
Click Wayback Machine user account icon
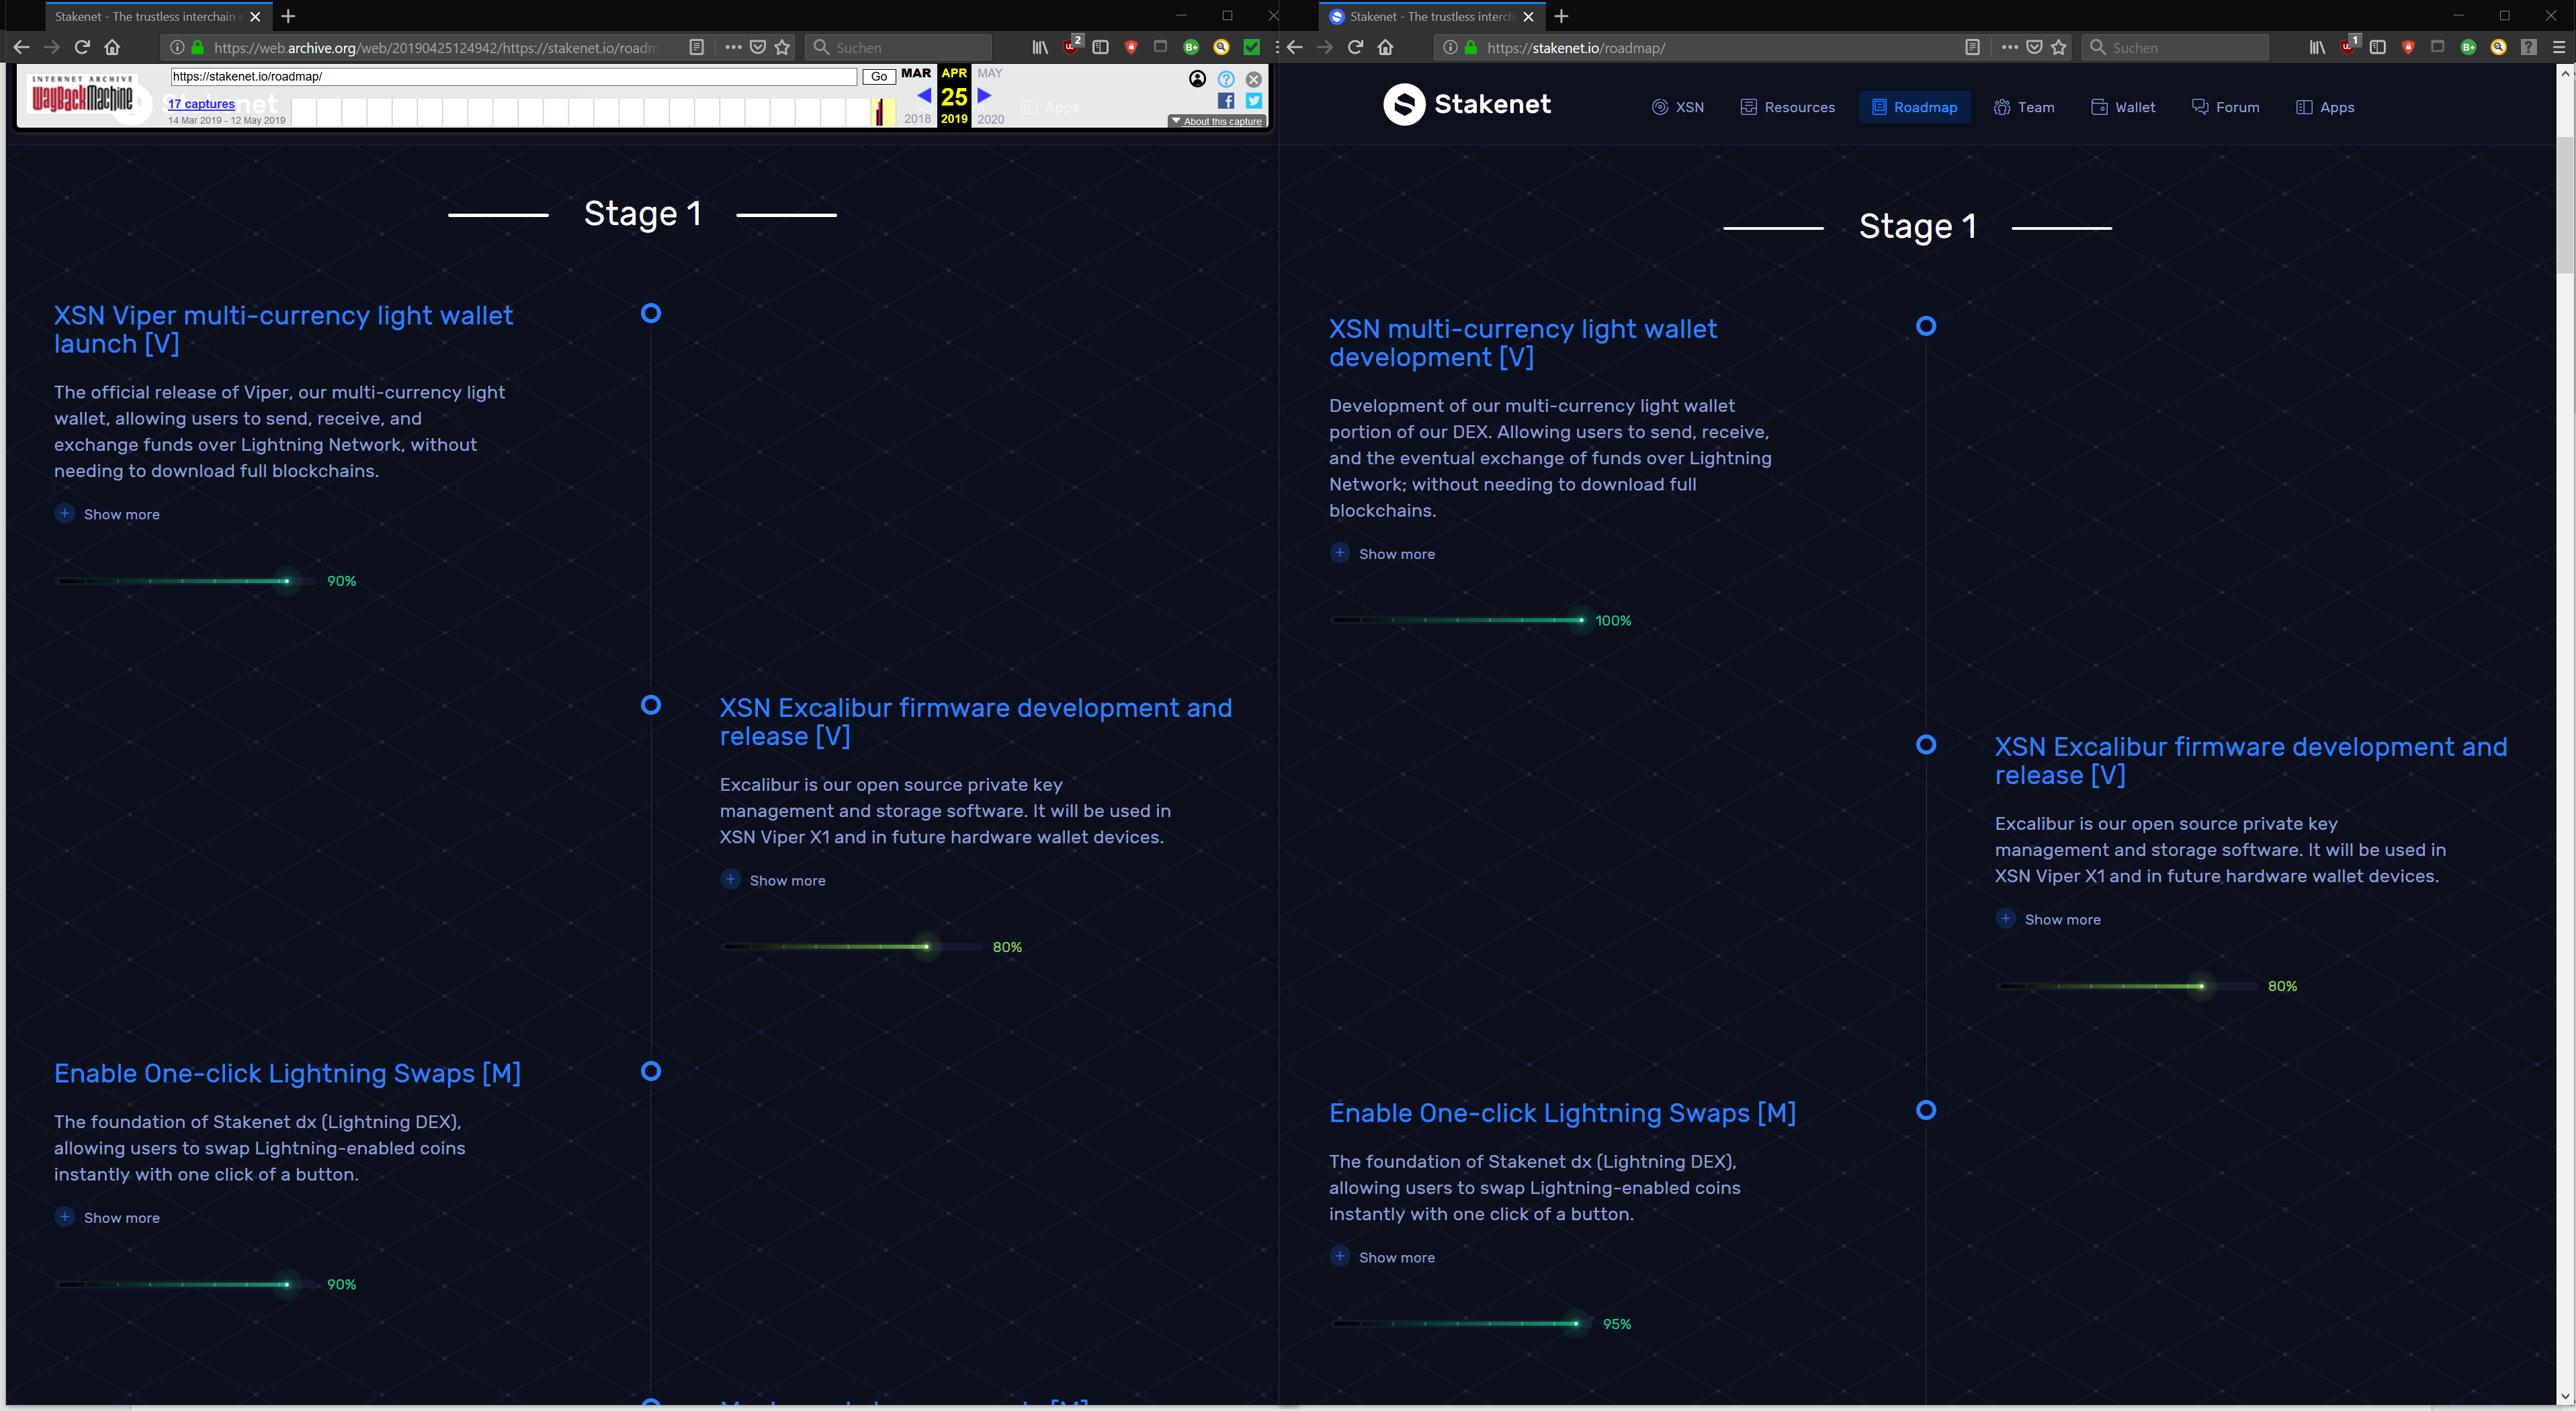point(1197,79)
